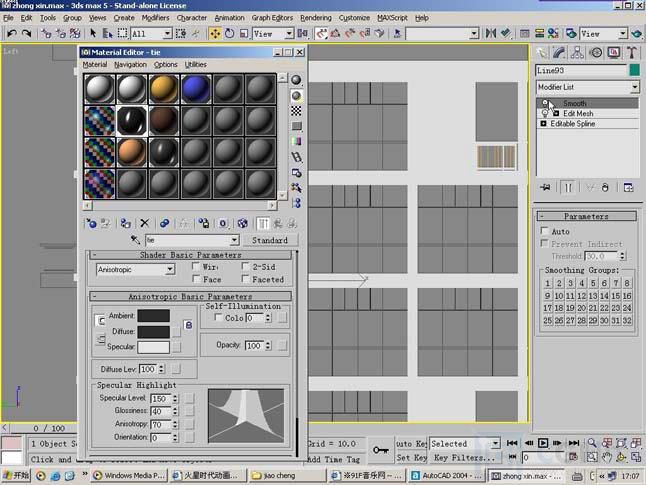Click Get Material icon in Material Editor

pos(91,223)
